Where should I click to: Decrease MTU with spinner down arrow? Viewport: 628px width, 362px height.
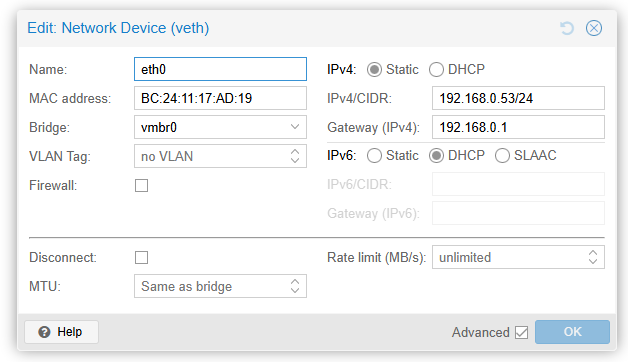pyautogui.click(x=295, y=290)
